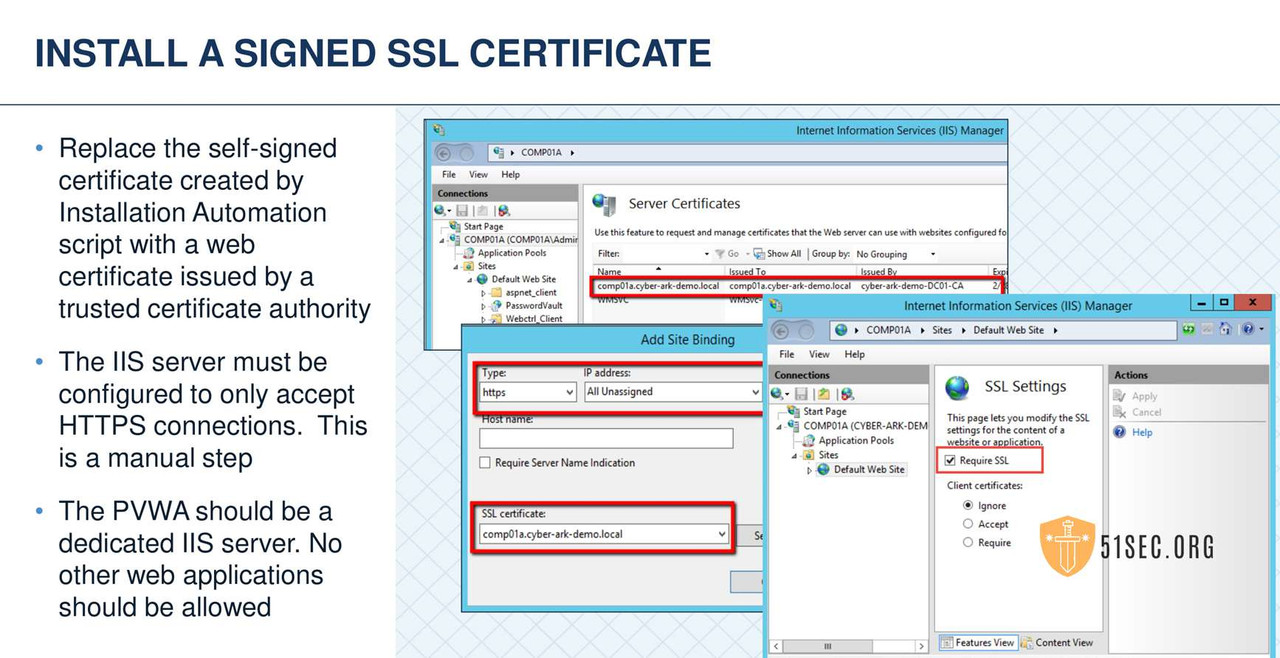Open Group by No Grouping dropdown
The image size is (1280, 658).
pyautogui.click(x=932, y=254)
